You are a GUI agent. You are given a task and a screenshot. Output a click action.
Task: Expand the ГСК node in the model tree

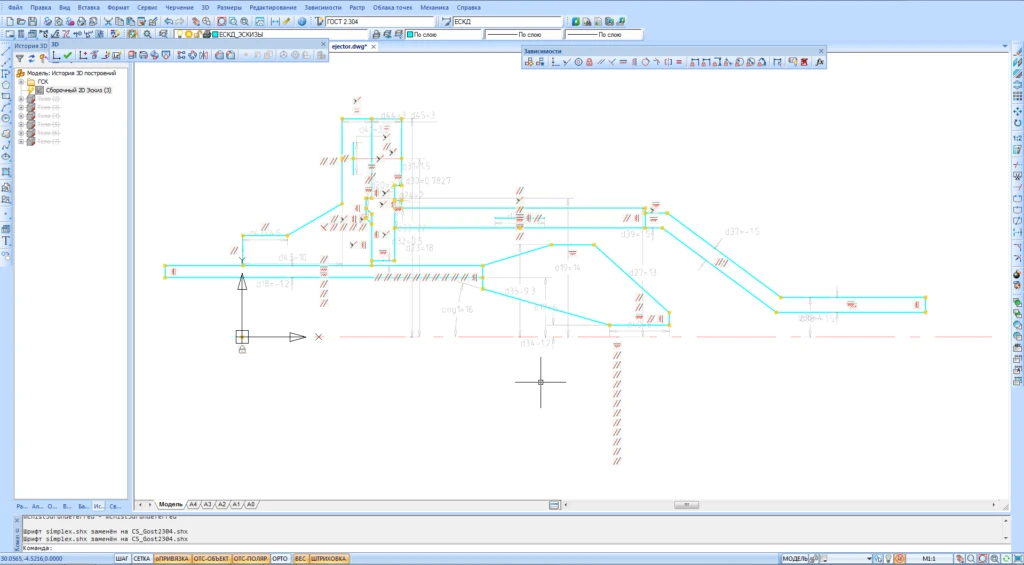click(20, 82)
